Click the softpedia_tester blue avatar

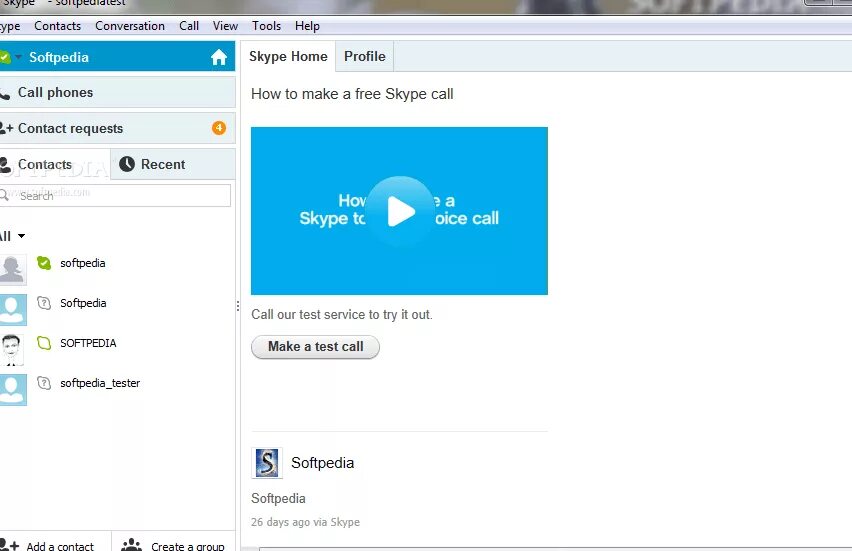tap(13, 390)
